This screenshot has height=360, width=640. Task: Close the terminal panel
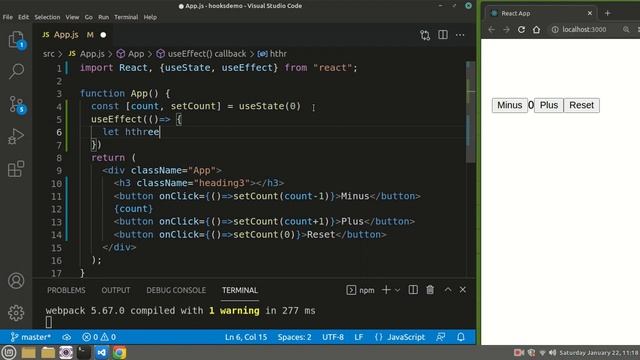click(x=463, y=290)
